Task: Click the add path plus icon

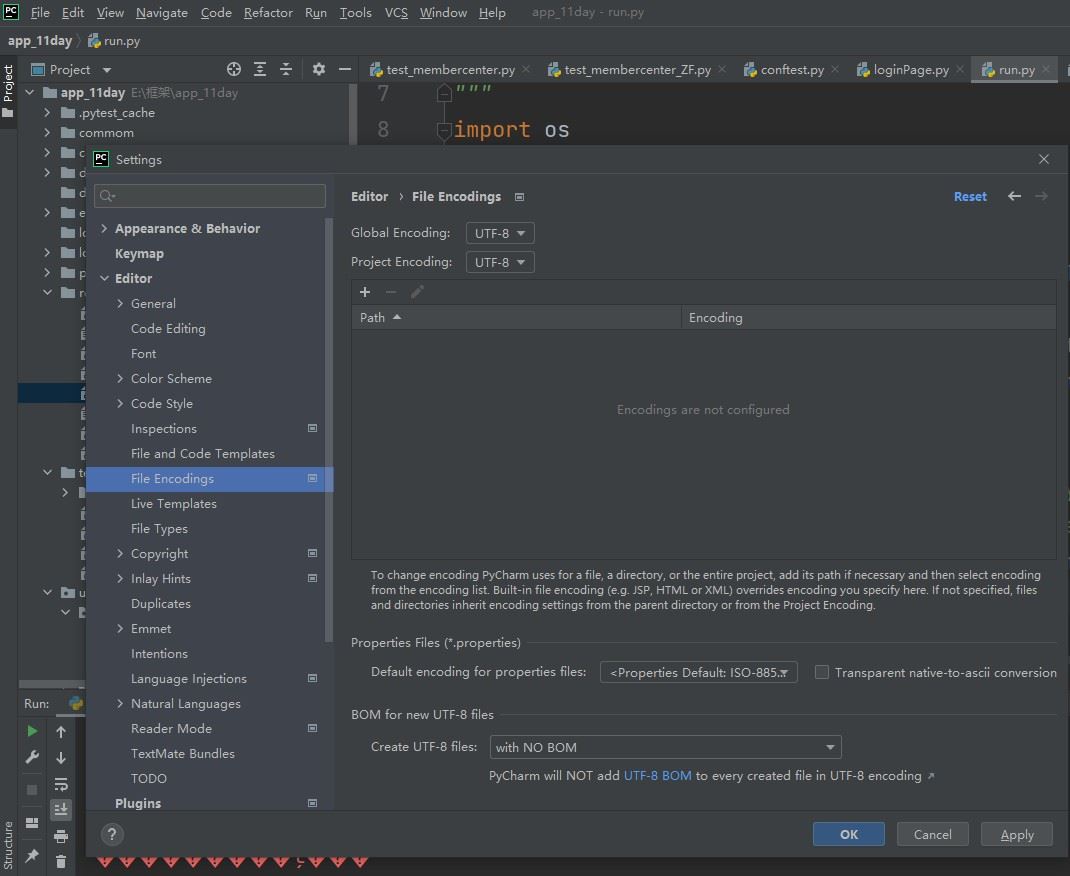Action: pos(365,292)
